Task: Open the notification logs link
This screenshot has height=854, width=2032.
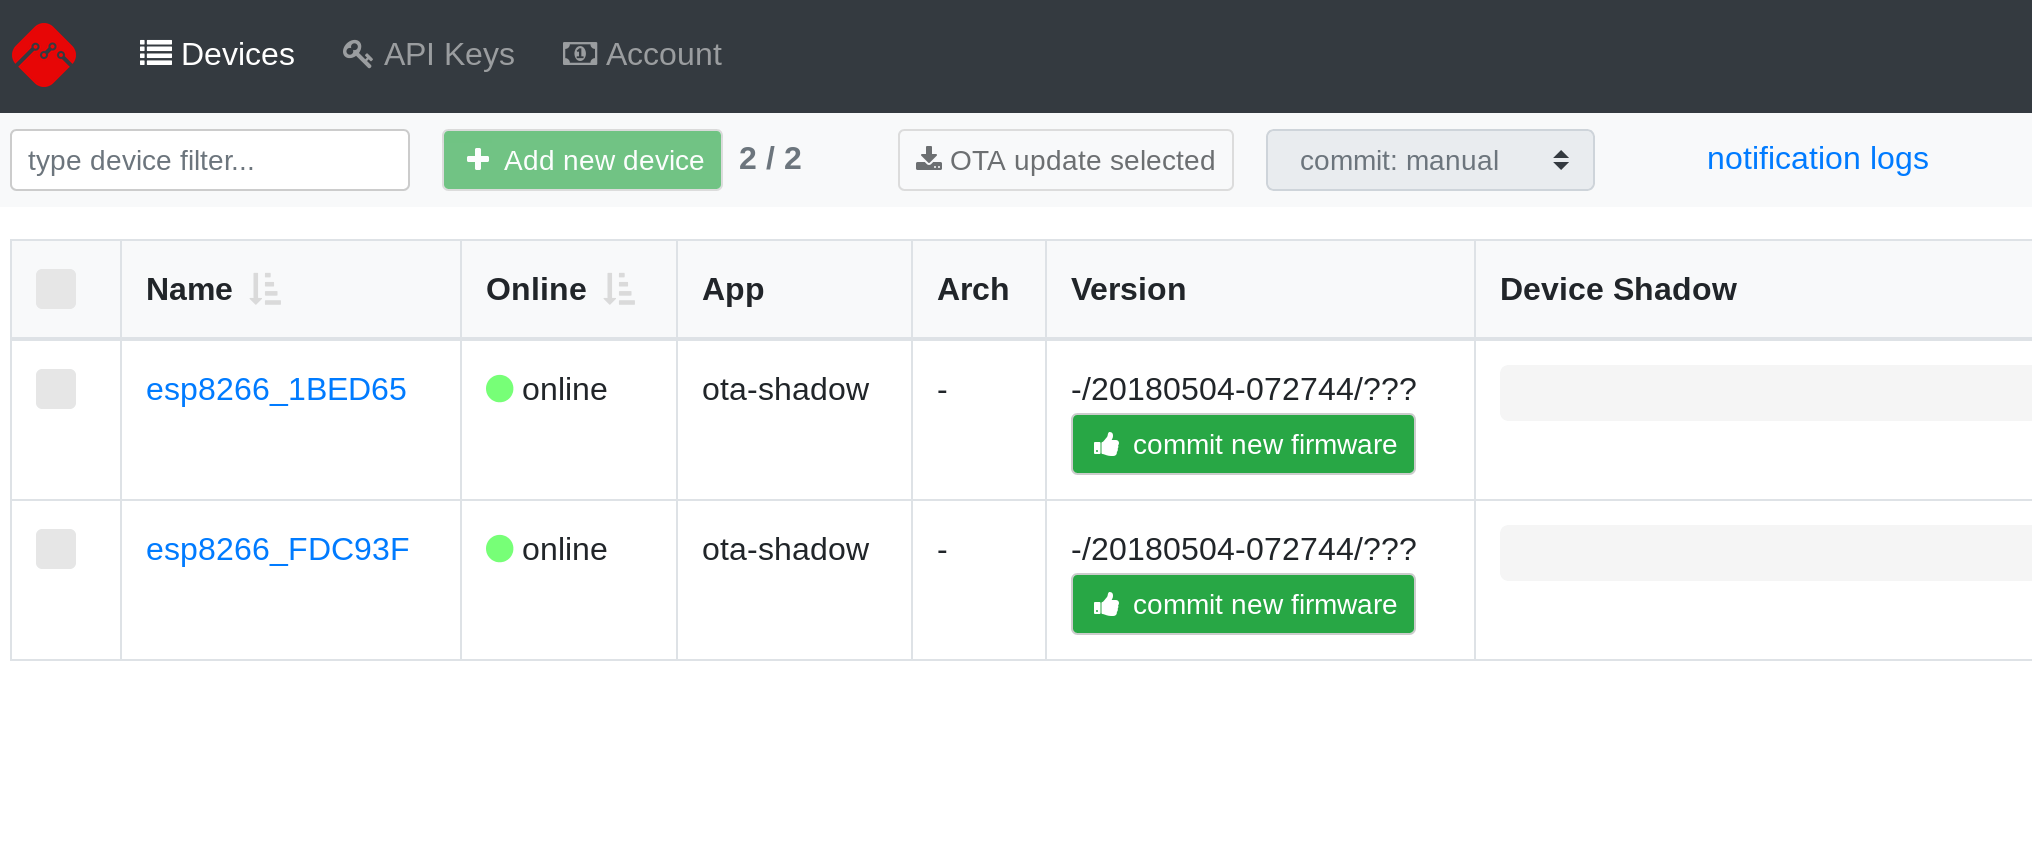Action: tap(1816, 159)
